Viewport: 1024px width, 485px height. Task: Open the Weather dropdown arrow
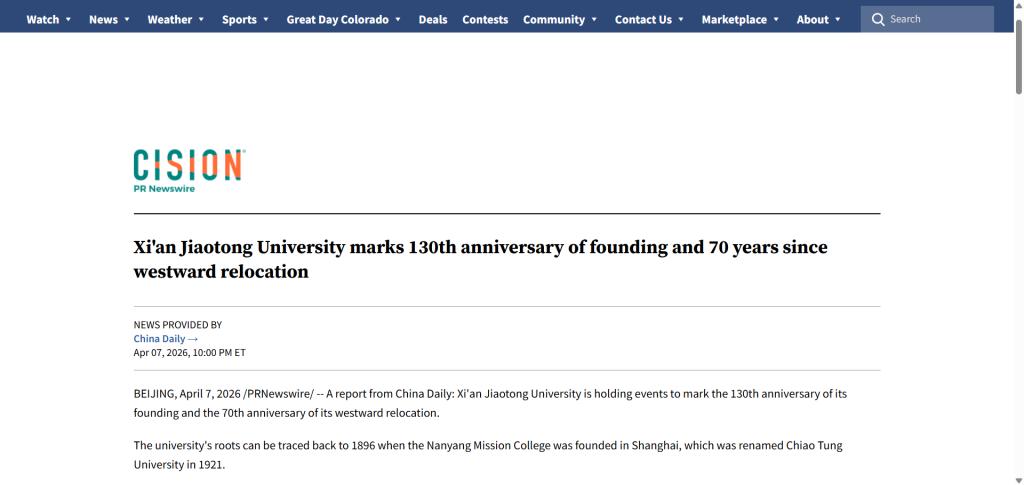201,20
